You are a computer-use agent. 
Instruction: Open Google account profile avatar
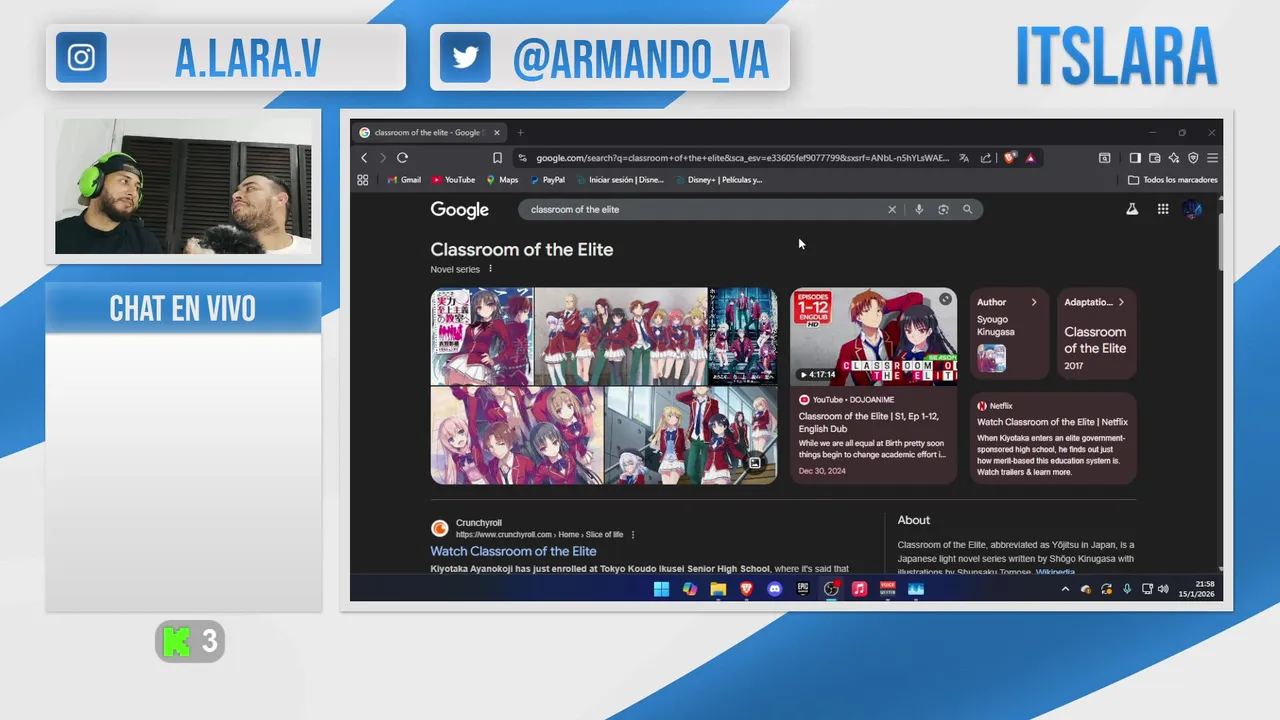[x=1192, y=209]
